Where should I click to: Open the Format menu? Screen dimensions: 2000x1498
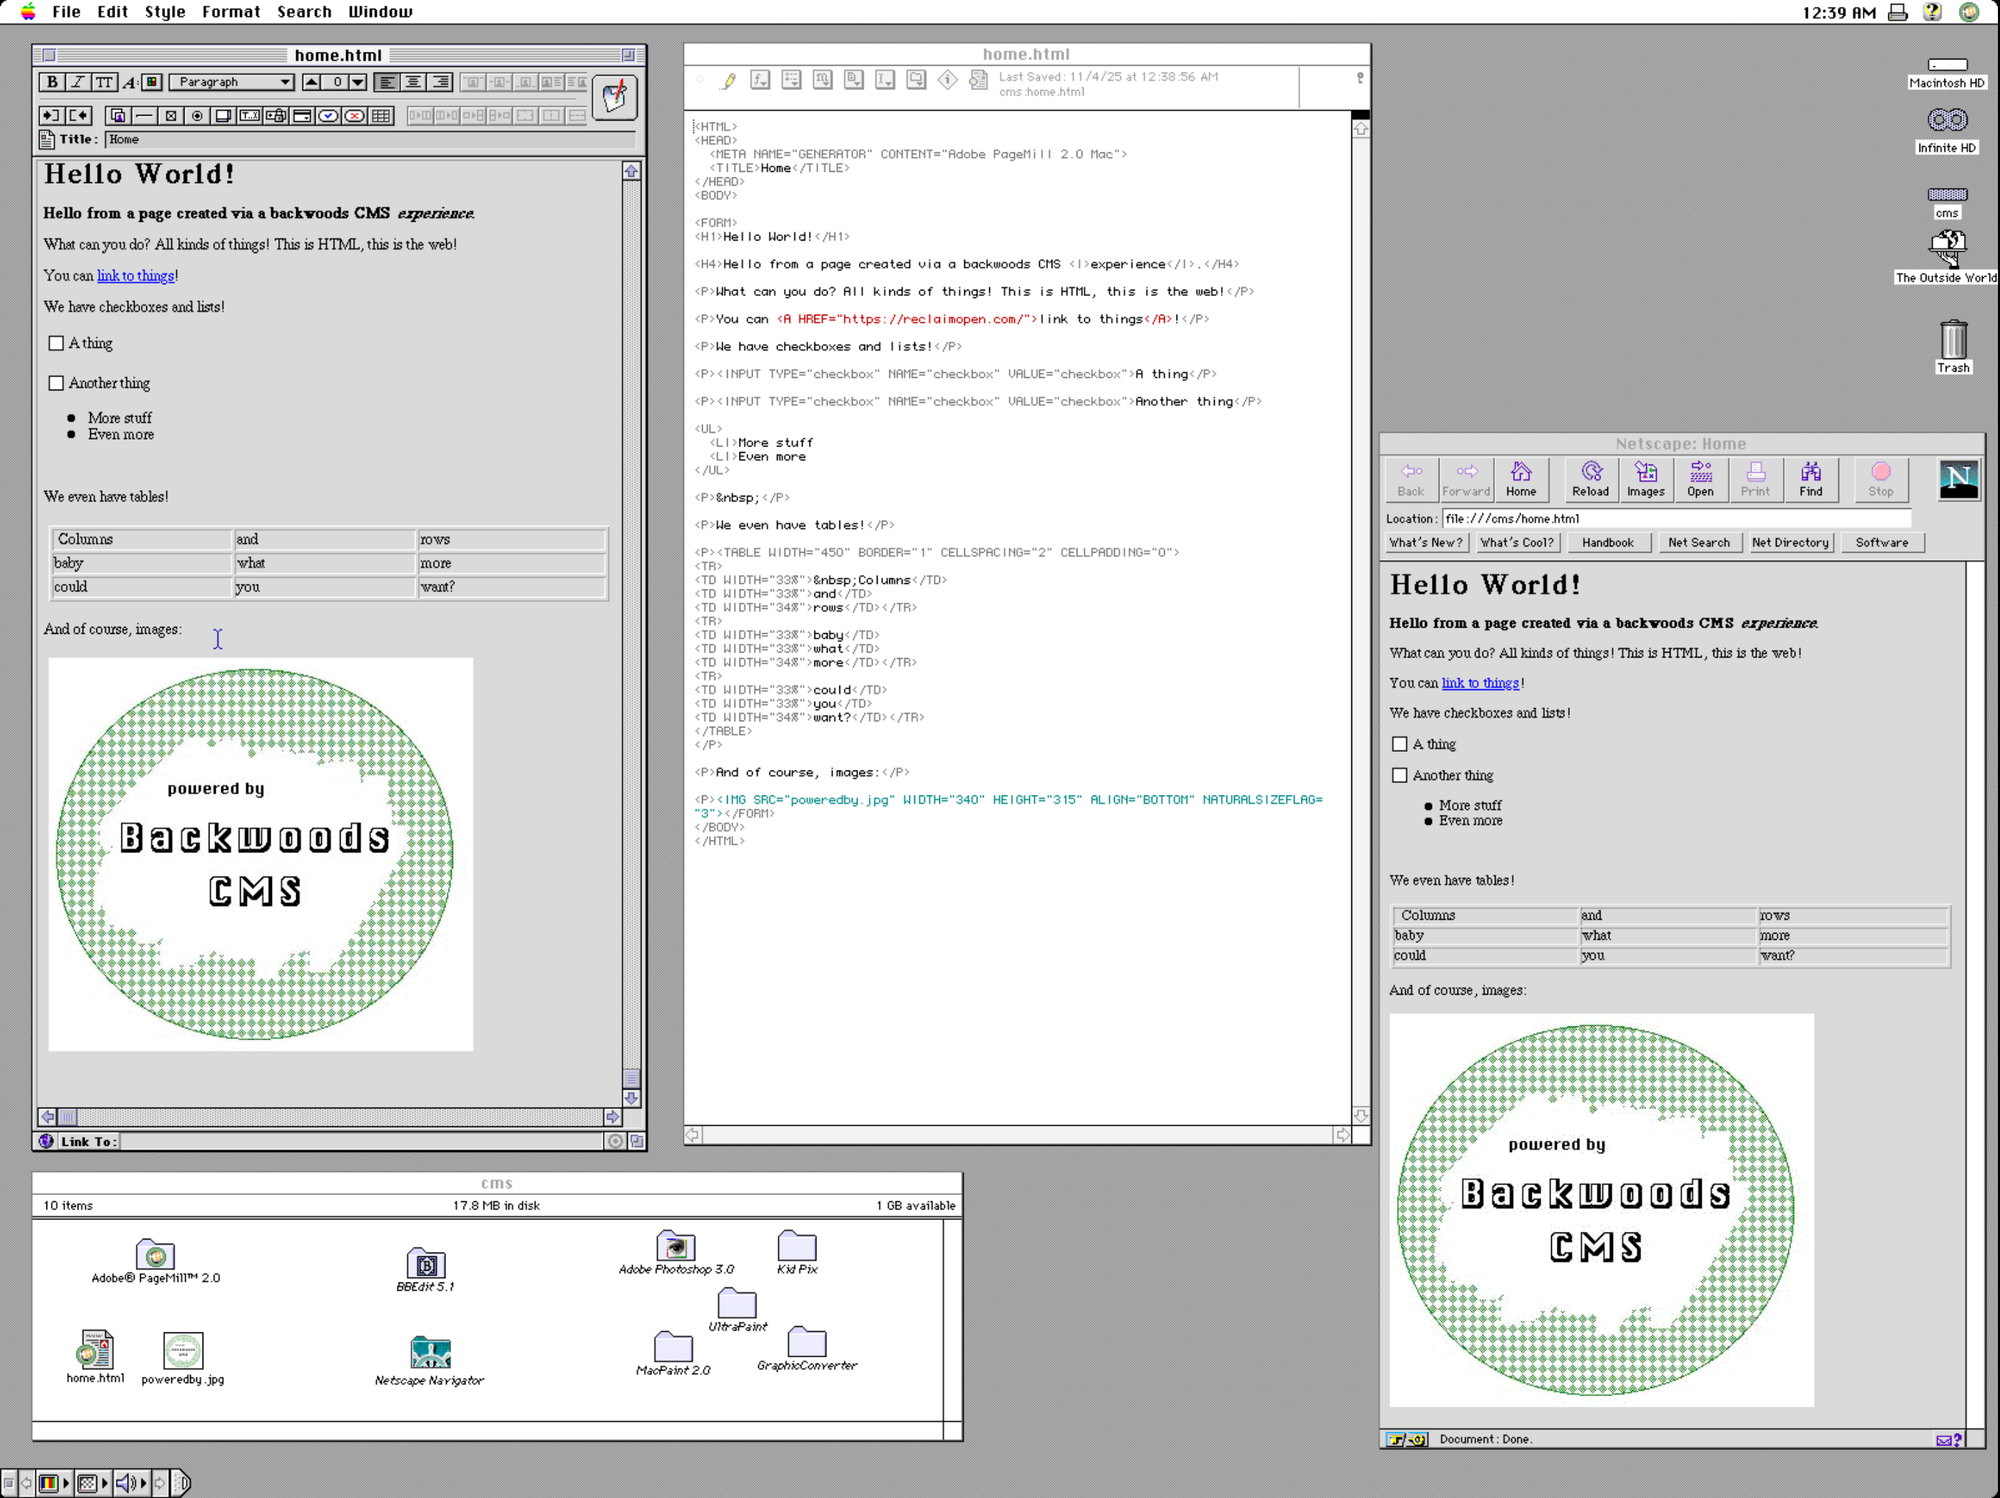[230, 12]
